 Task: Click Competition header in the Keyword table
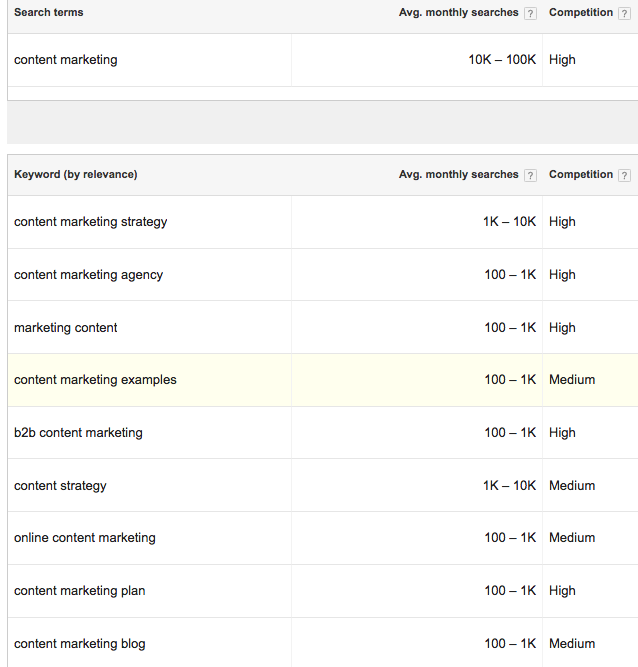pyautogui.click(x=580, y=175)
